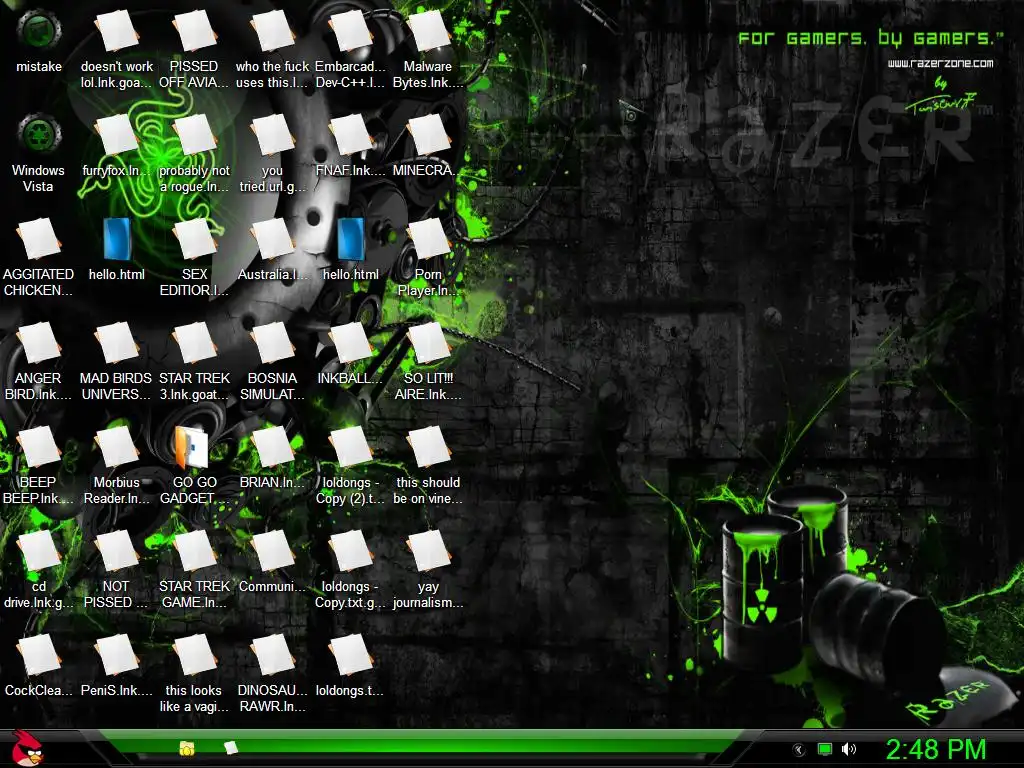Open the green monitor tray icon
Viewport: 1024px width, 768px height.
click(x=825, y=749)
